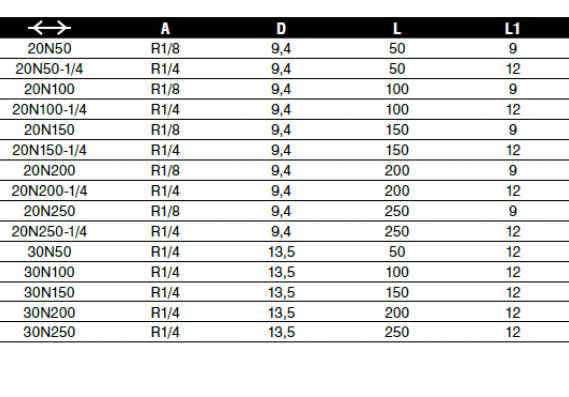Select the 30N50 row label
The image size is (569, 397).
coord(49,252)
